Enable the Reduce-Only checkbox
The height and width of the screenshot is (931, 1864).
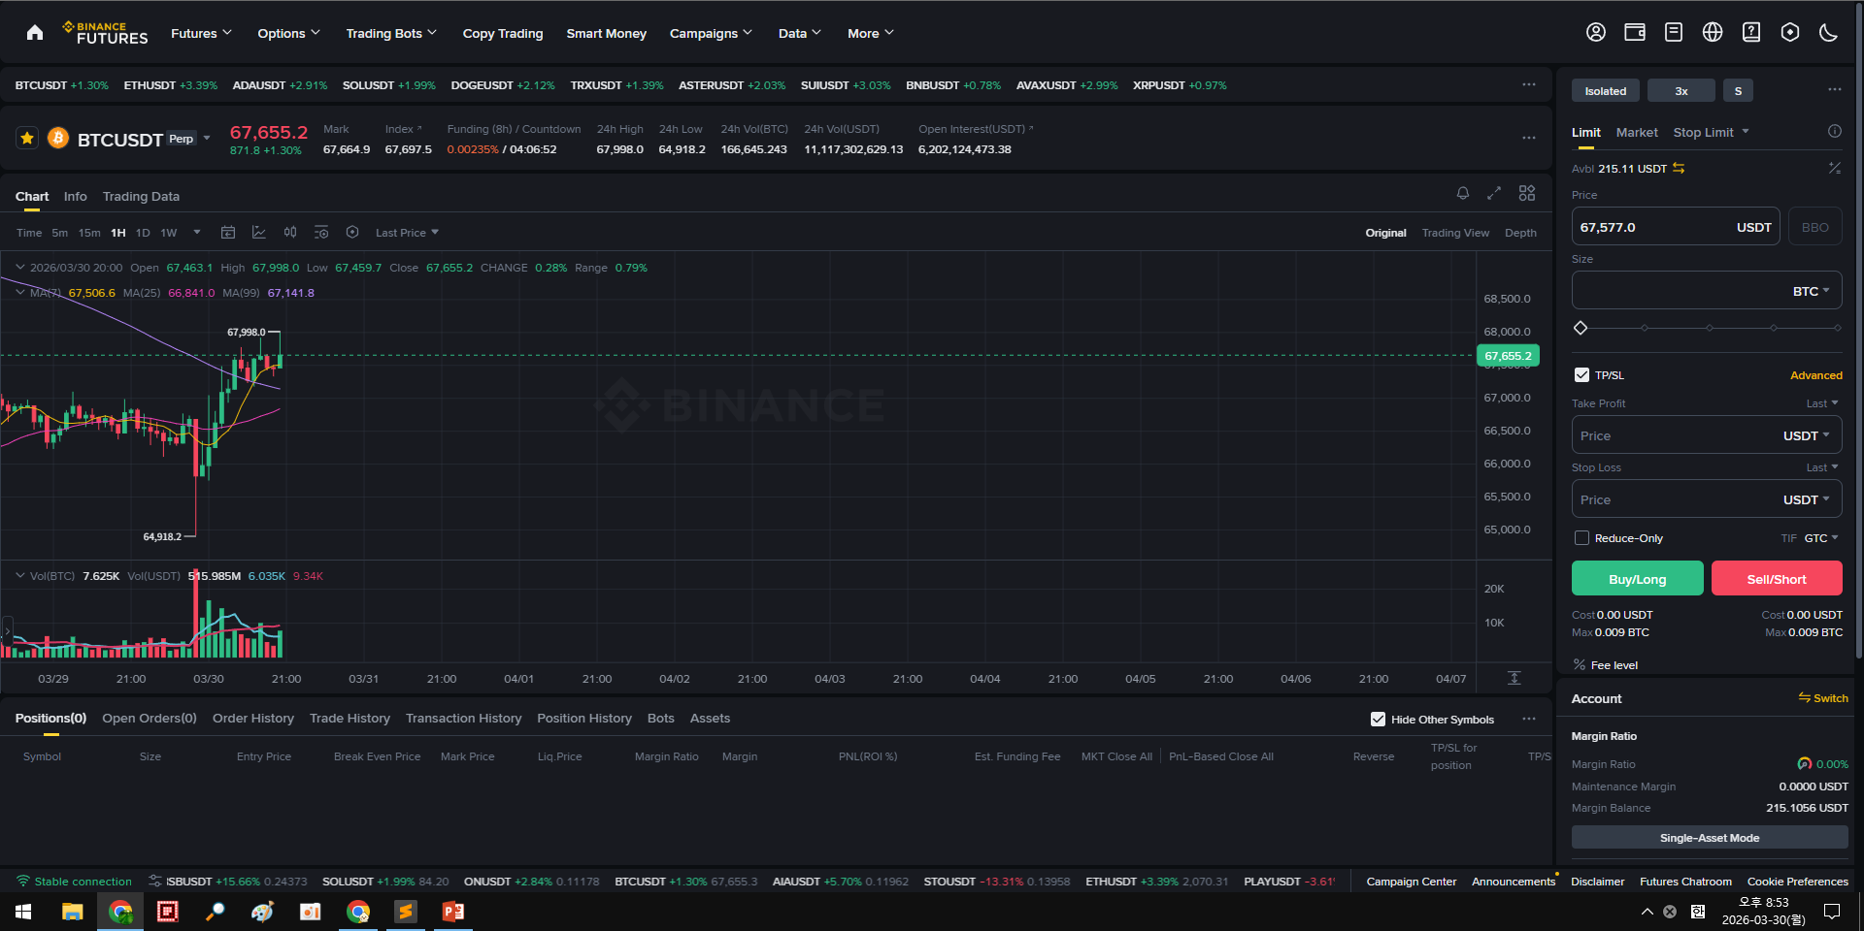[x=1581, y=538]
